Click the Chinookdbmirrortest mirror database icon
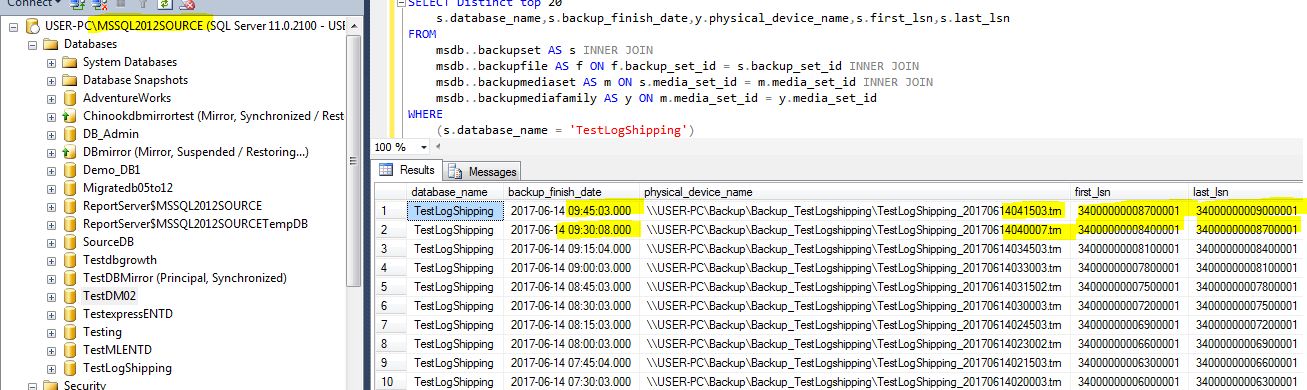The image size is (1307, 390). 70,116
